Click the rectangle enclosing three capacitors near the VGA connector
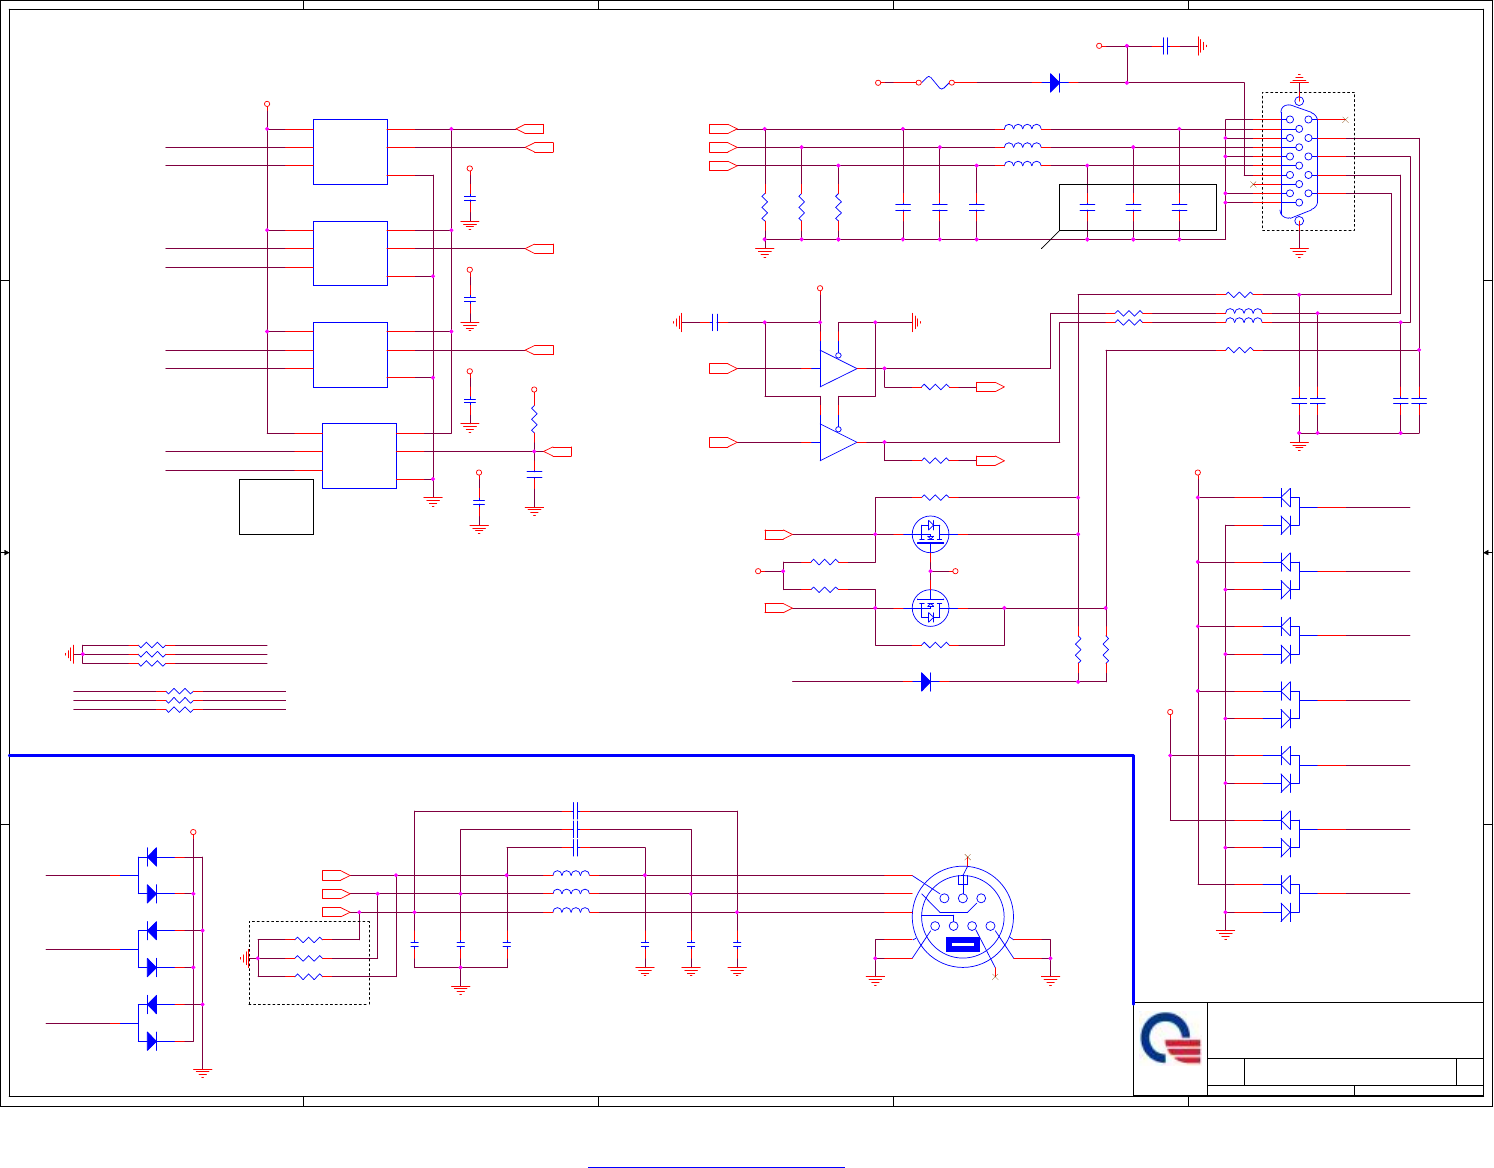The width and height of the screenshot is (1494, 1168). pyautogui.click(x=1138, y=207)
